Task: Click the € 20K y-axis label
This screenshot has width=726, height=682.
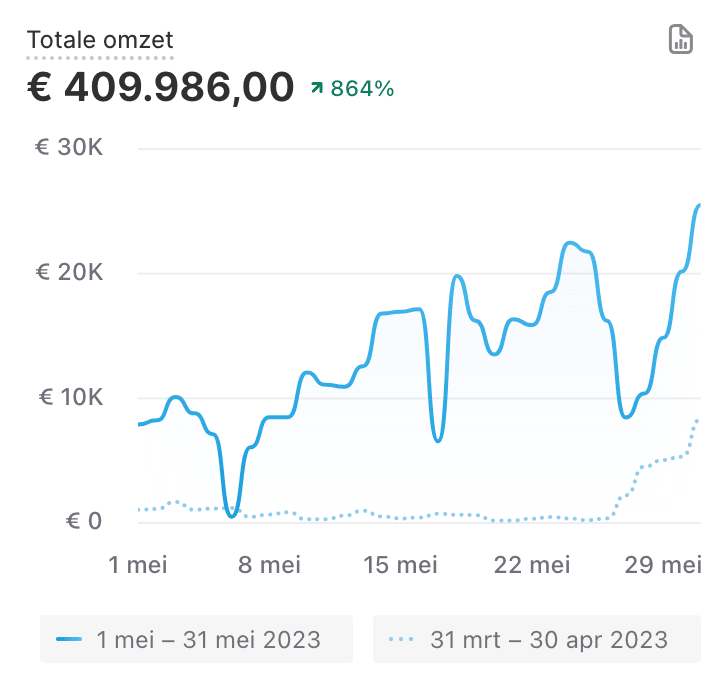Action: point(70,273)
